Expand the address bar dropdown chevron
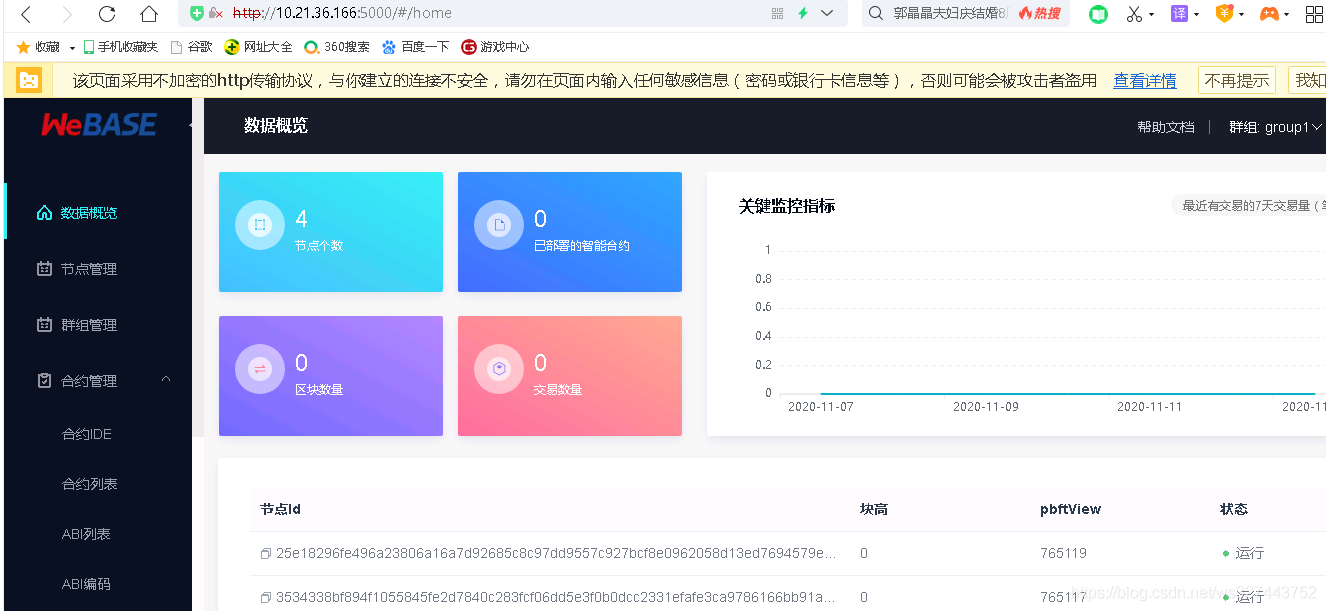Viewport: 1326px width, 611px height. click(x=827, y=13)
